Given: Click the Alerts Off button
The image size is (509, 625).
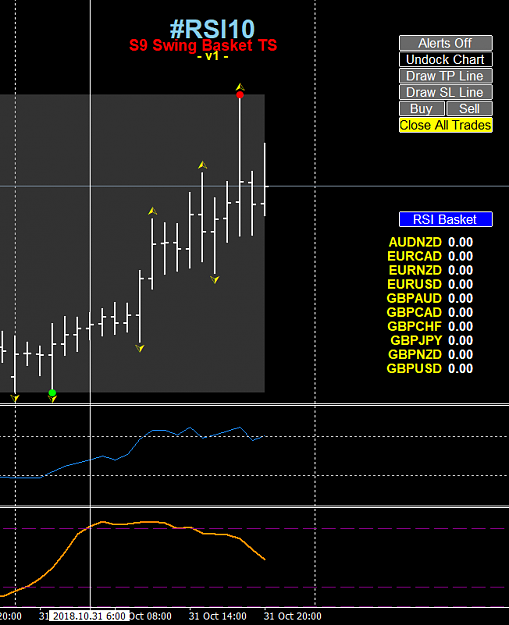Looking at the screenshot, I should click(x=446, y=43).
